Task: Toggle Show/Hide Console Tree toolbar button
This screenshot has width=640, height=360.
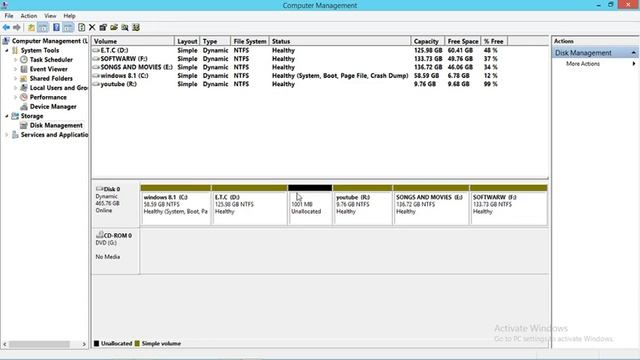Action: click(43, 27)
